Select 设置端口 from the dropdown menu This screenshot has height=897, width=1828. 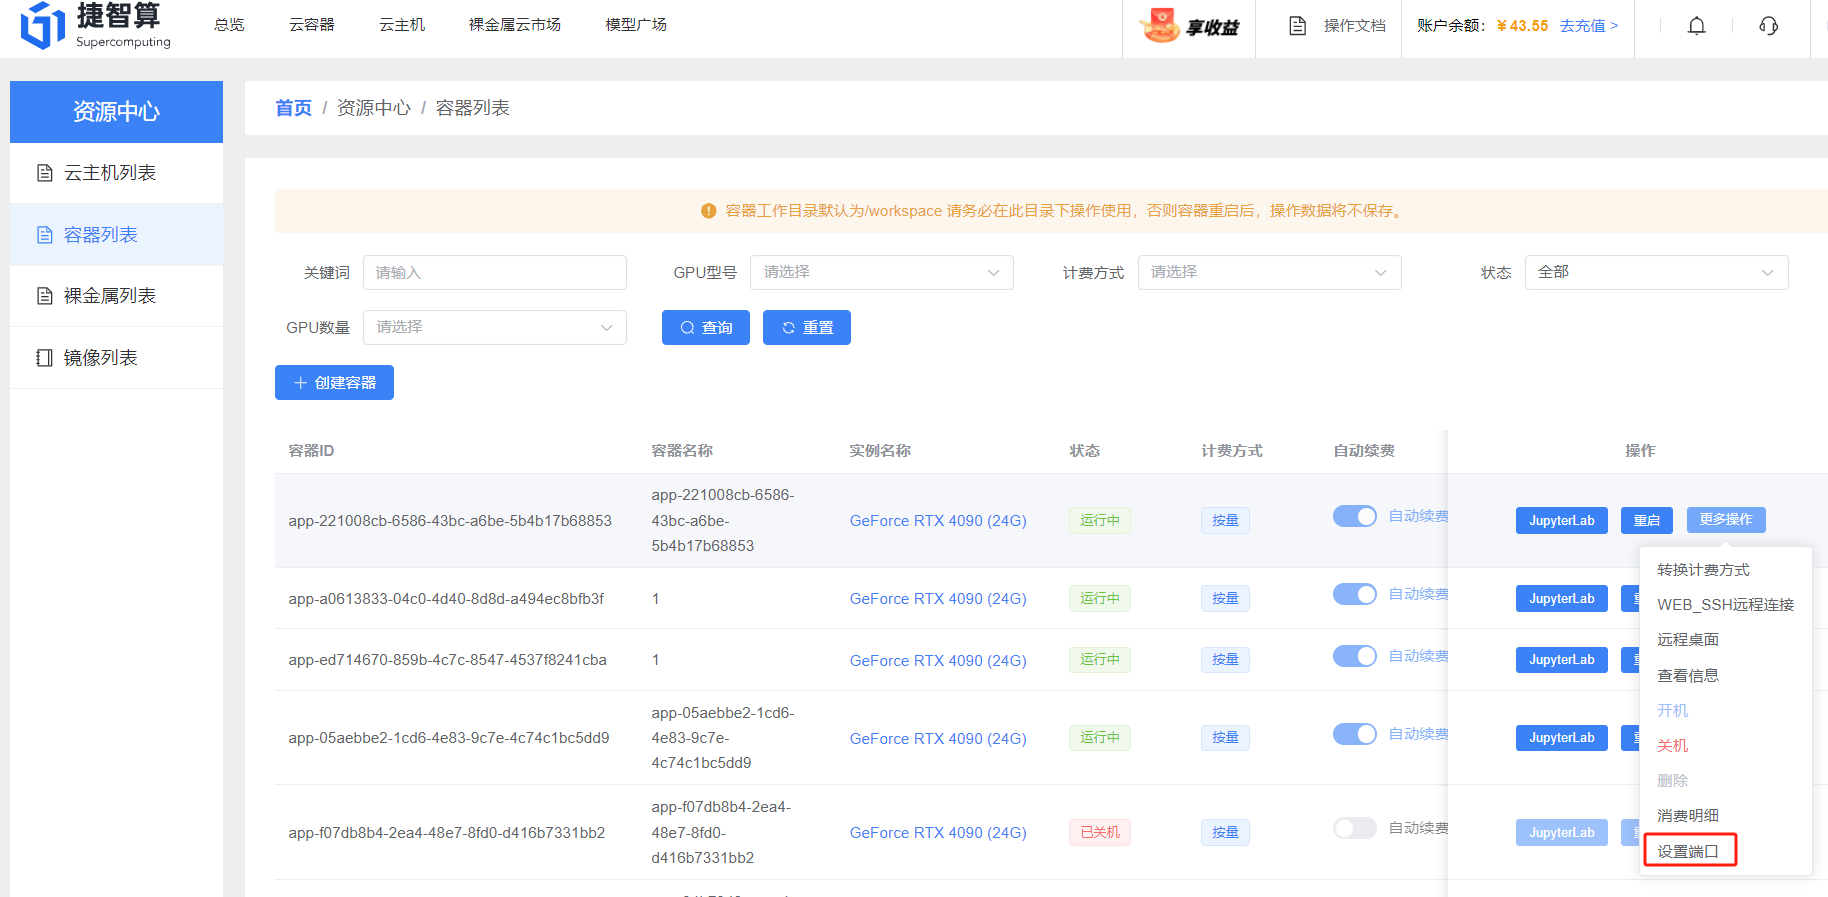(1688, 852)
